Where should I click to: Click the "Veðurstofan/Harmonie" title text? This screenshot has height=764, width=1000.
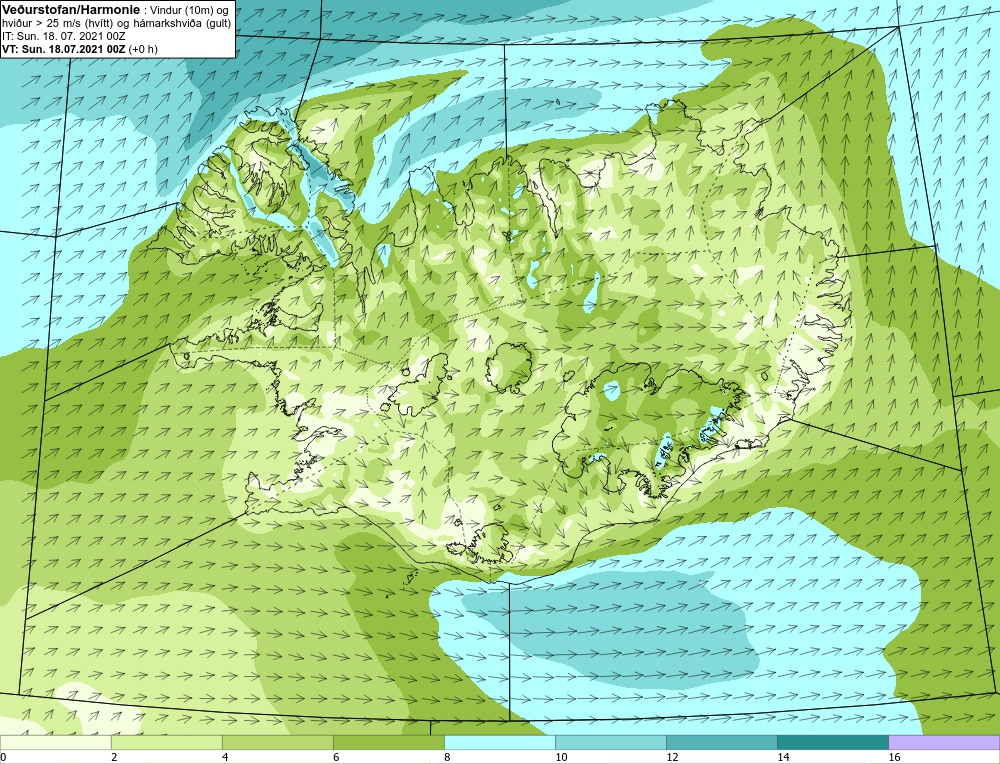pyautogui.click(x=69, y=10)
